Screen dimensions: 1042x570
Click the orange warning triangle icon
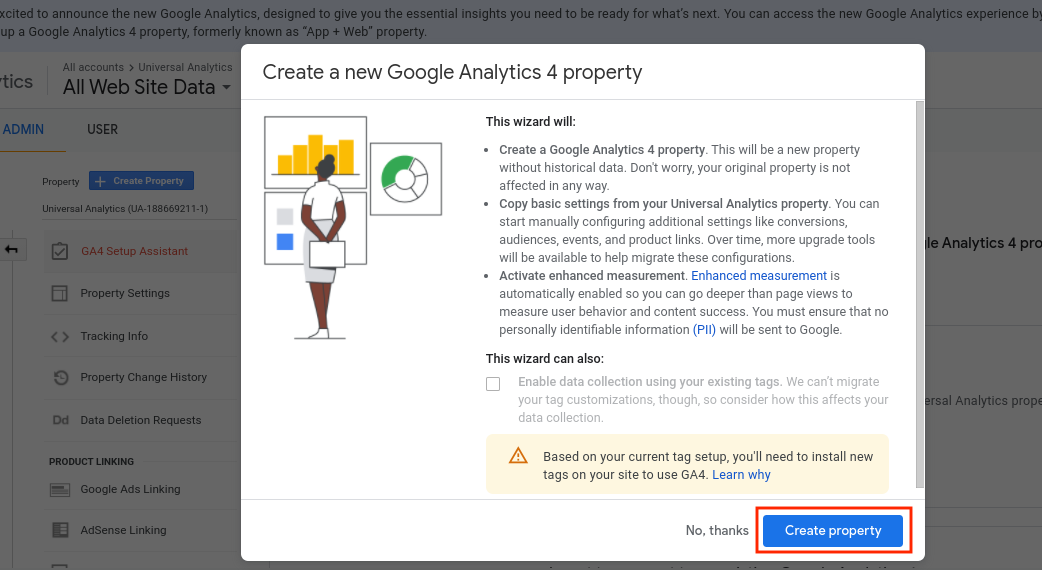tap(518, 456)
